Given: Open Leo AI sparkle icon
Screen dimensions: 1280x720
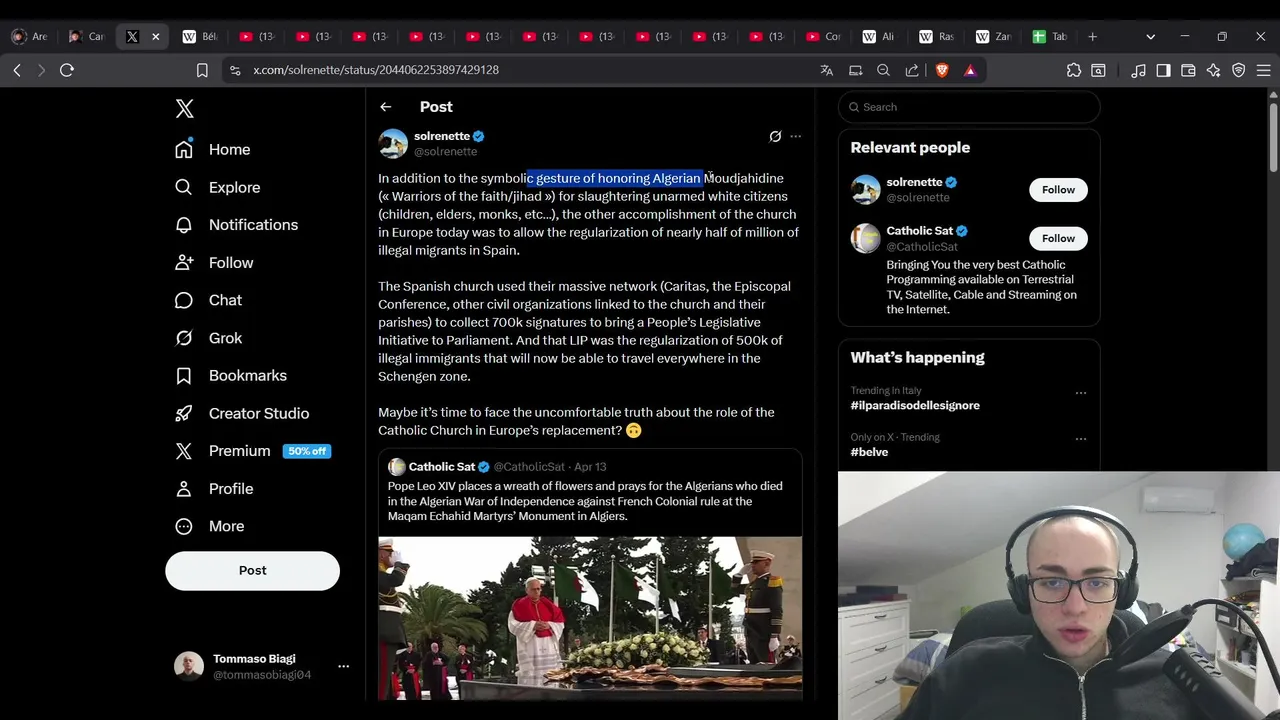Looking at the screenshot, I should click(x=1213, y=70).
